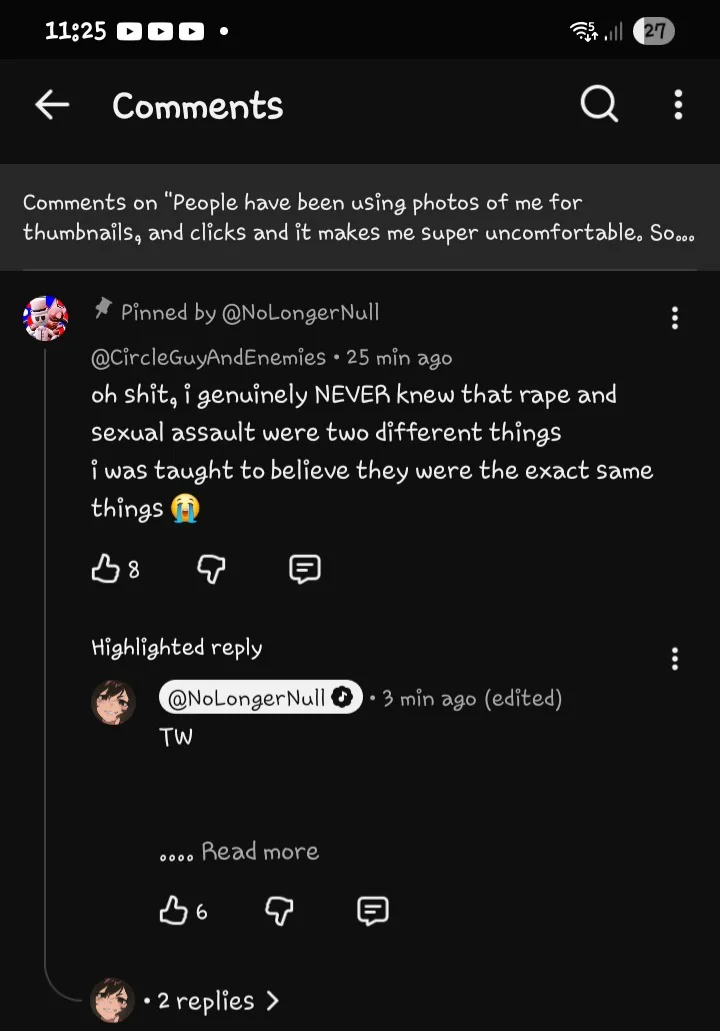This screenshot has height=1031, width=720.
Task: Dislike the NoLongerNull highlighted reply
Action: [279, 911]
